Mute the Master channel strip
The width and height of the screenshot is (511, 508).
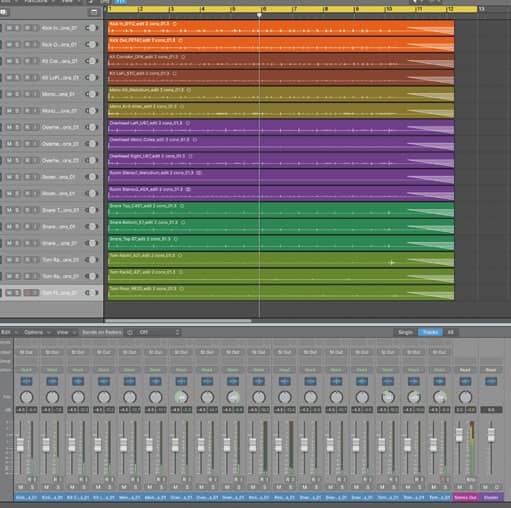coord(486,487)
